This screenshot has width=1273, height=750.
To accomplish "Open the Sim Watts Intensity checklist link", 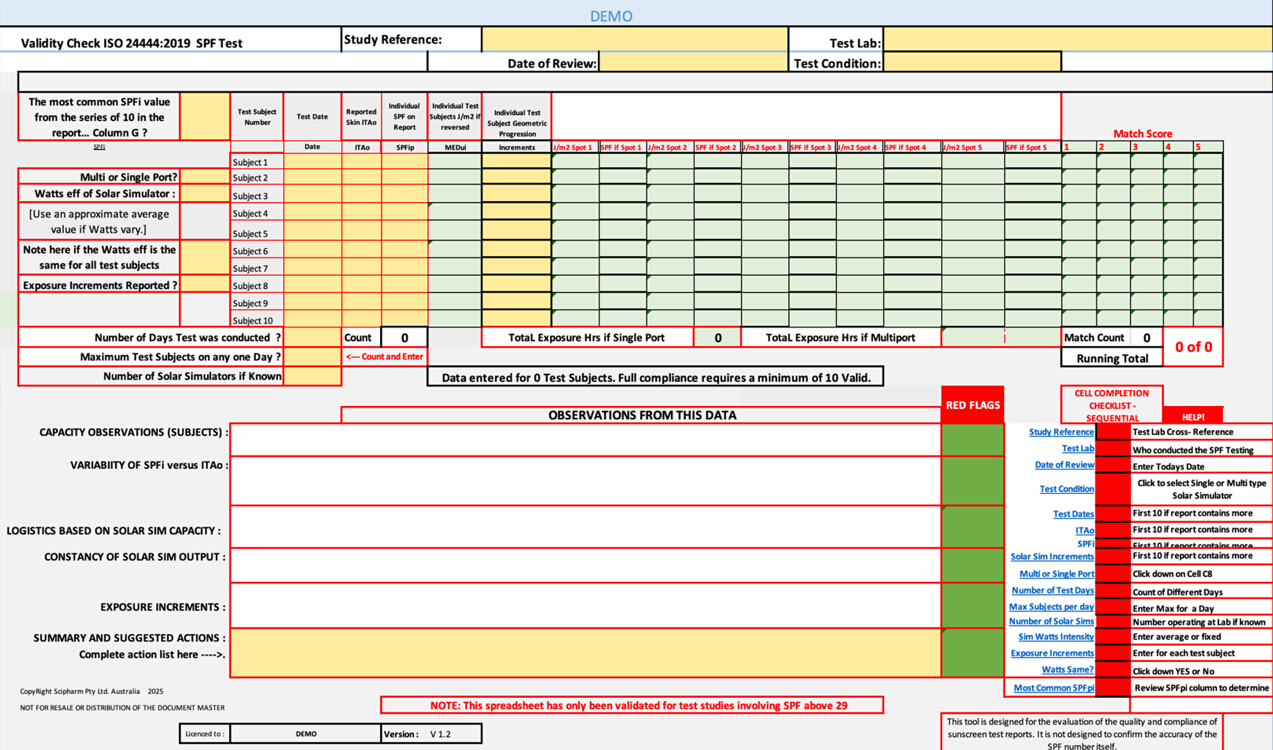I will pos(1057,636).
